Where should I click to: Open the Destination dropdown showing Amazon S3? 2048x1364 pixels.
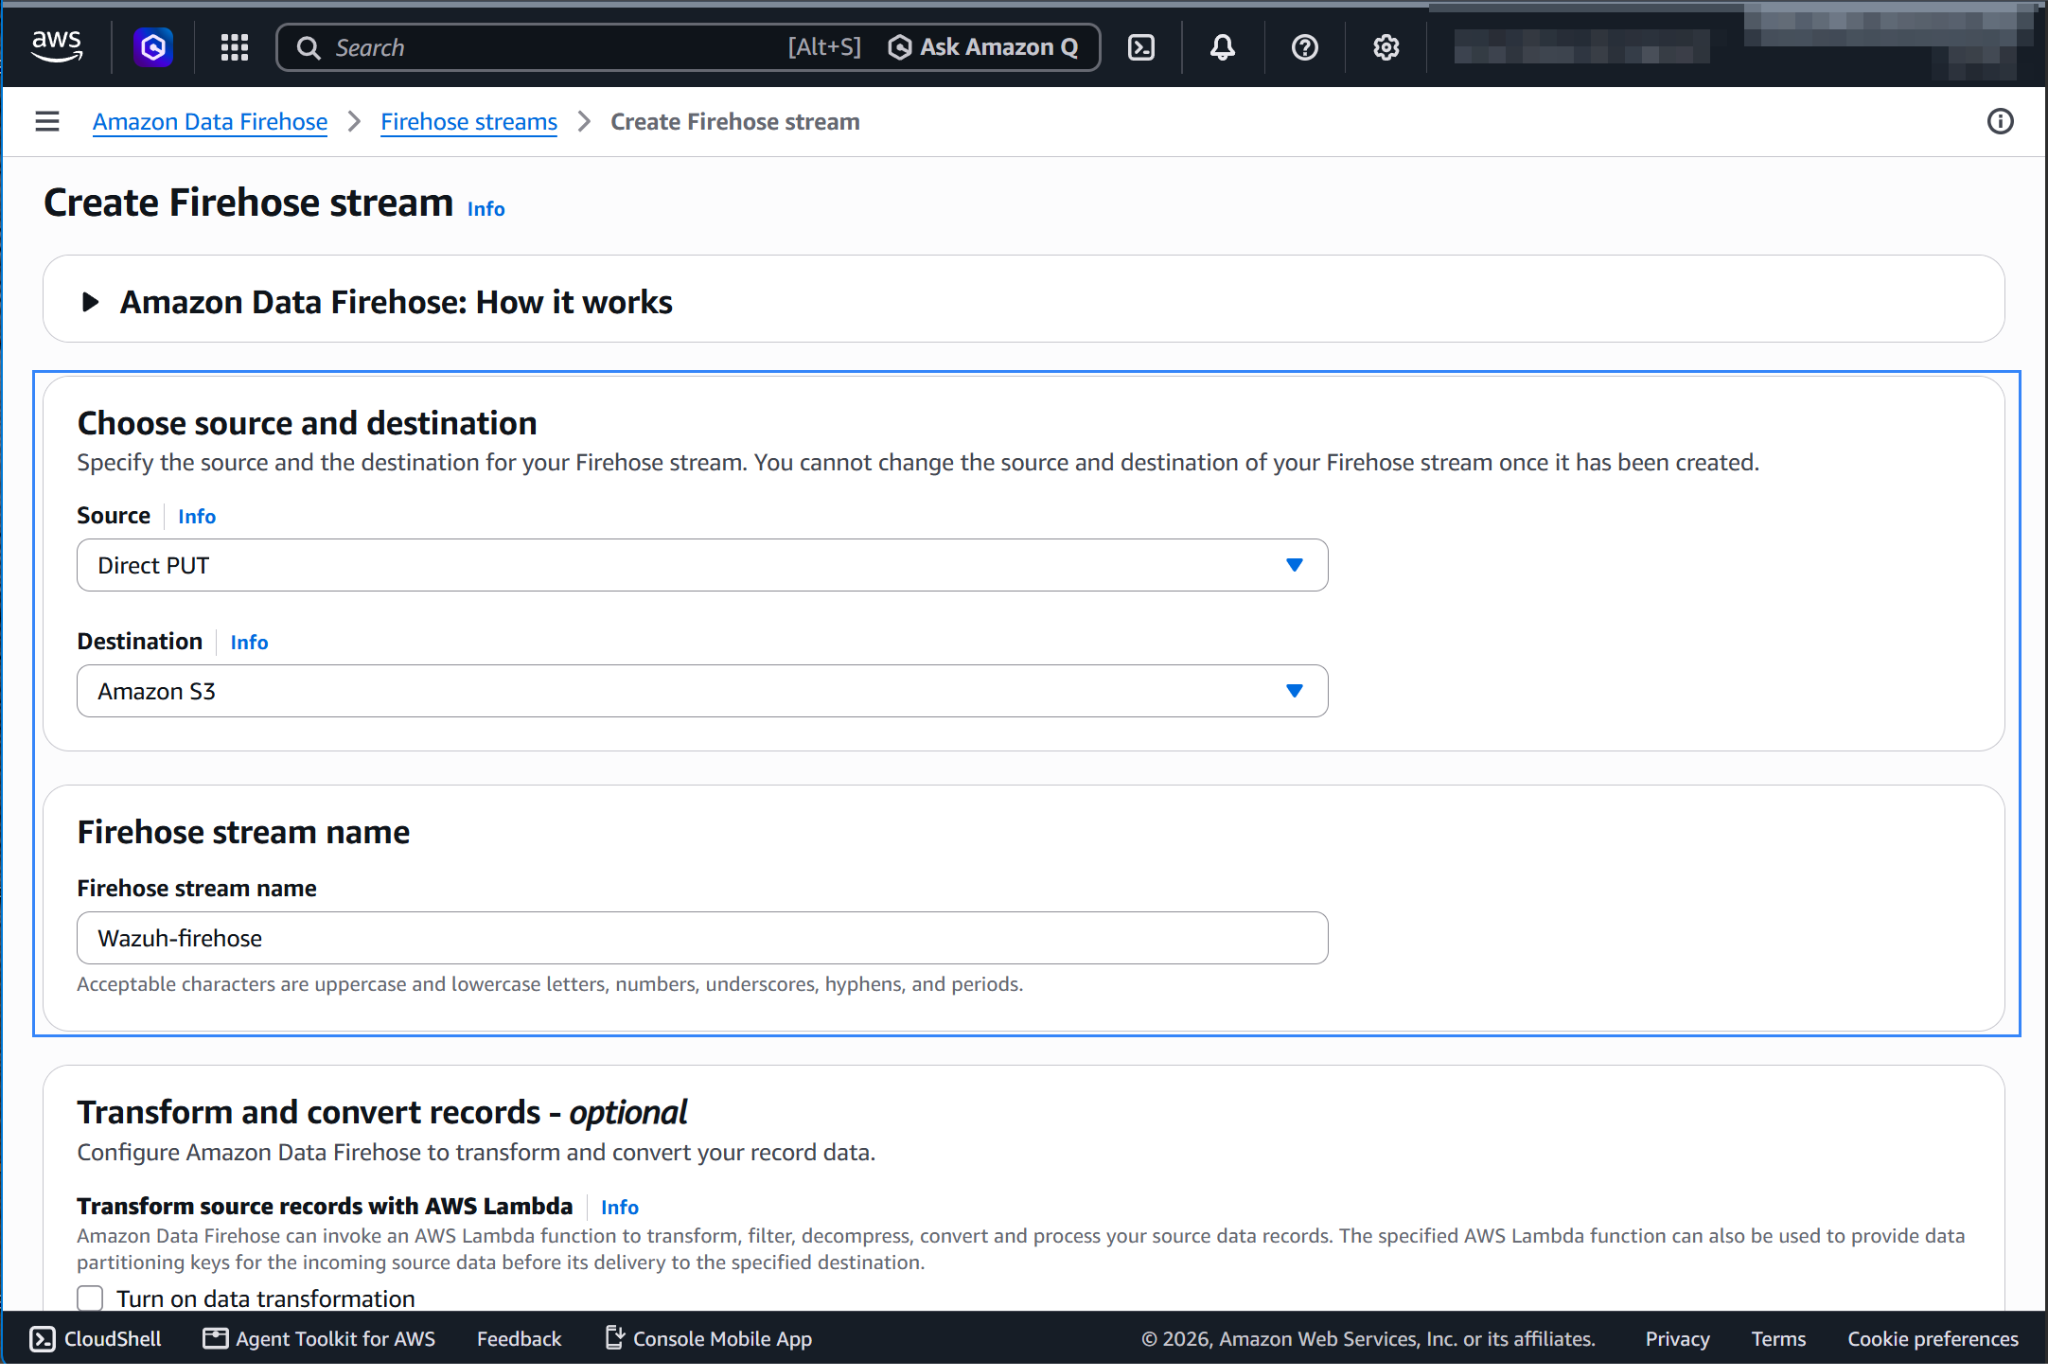(x=702, y=691)
